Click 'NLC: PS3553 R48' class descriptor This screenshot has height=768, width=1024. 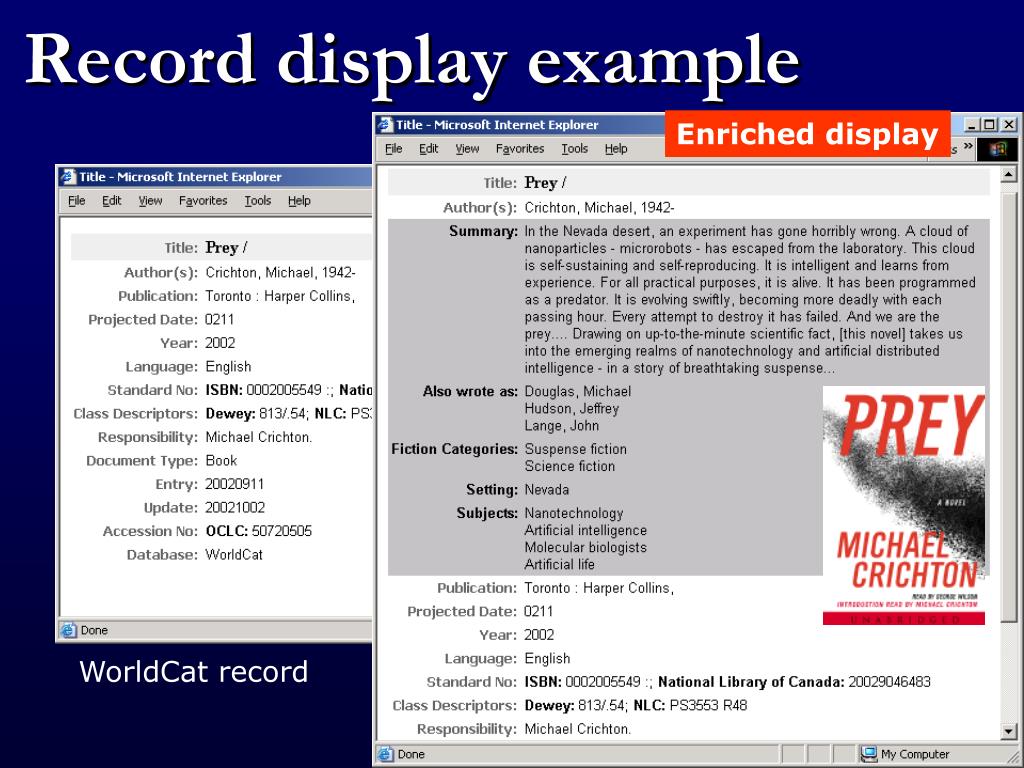click(x=690, y=705)
